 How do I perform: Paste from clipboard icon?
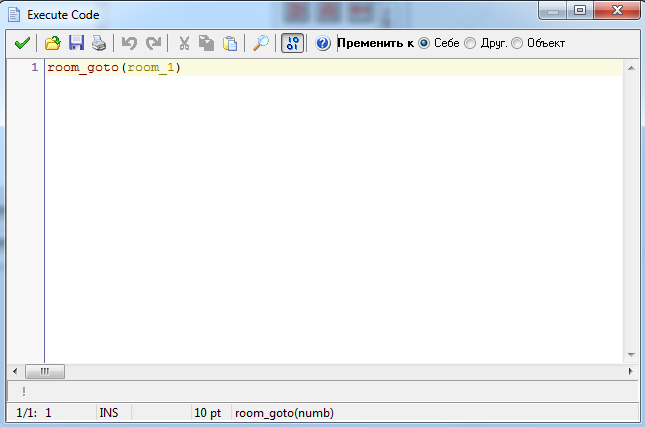coord(230,43)
